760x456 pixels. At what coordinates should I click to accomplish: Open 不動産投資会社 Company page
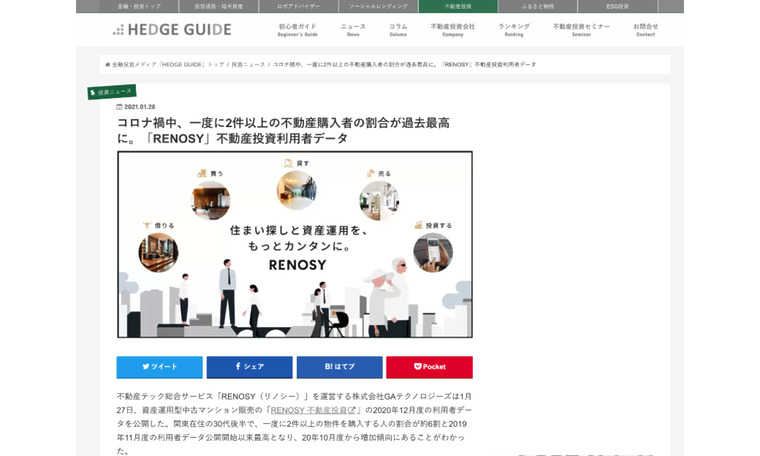[452, 29]
